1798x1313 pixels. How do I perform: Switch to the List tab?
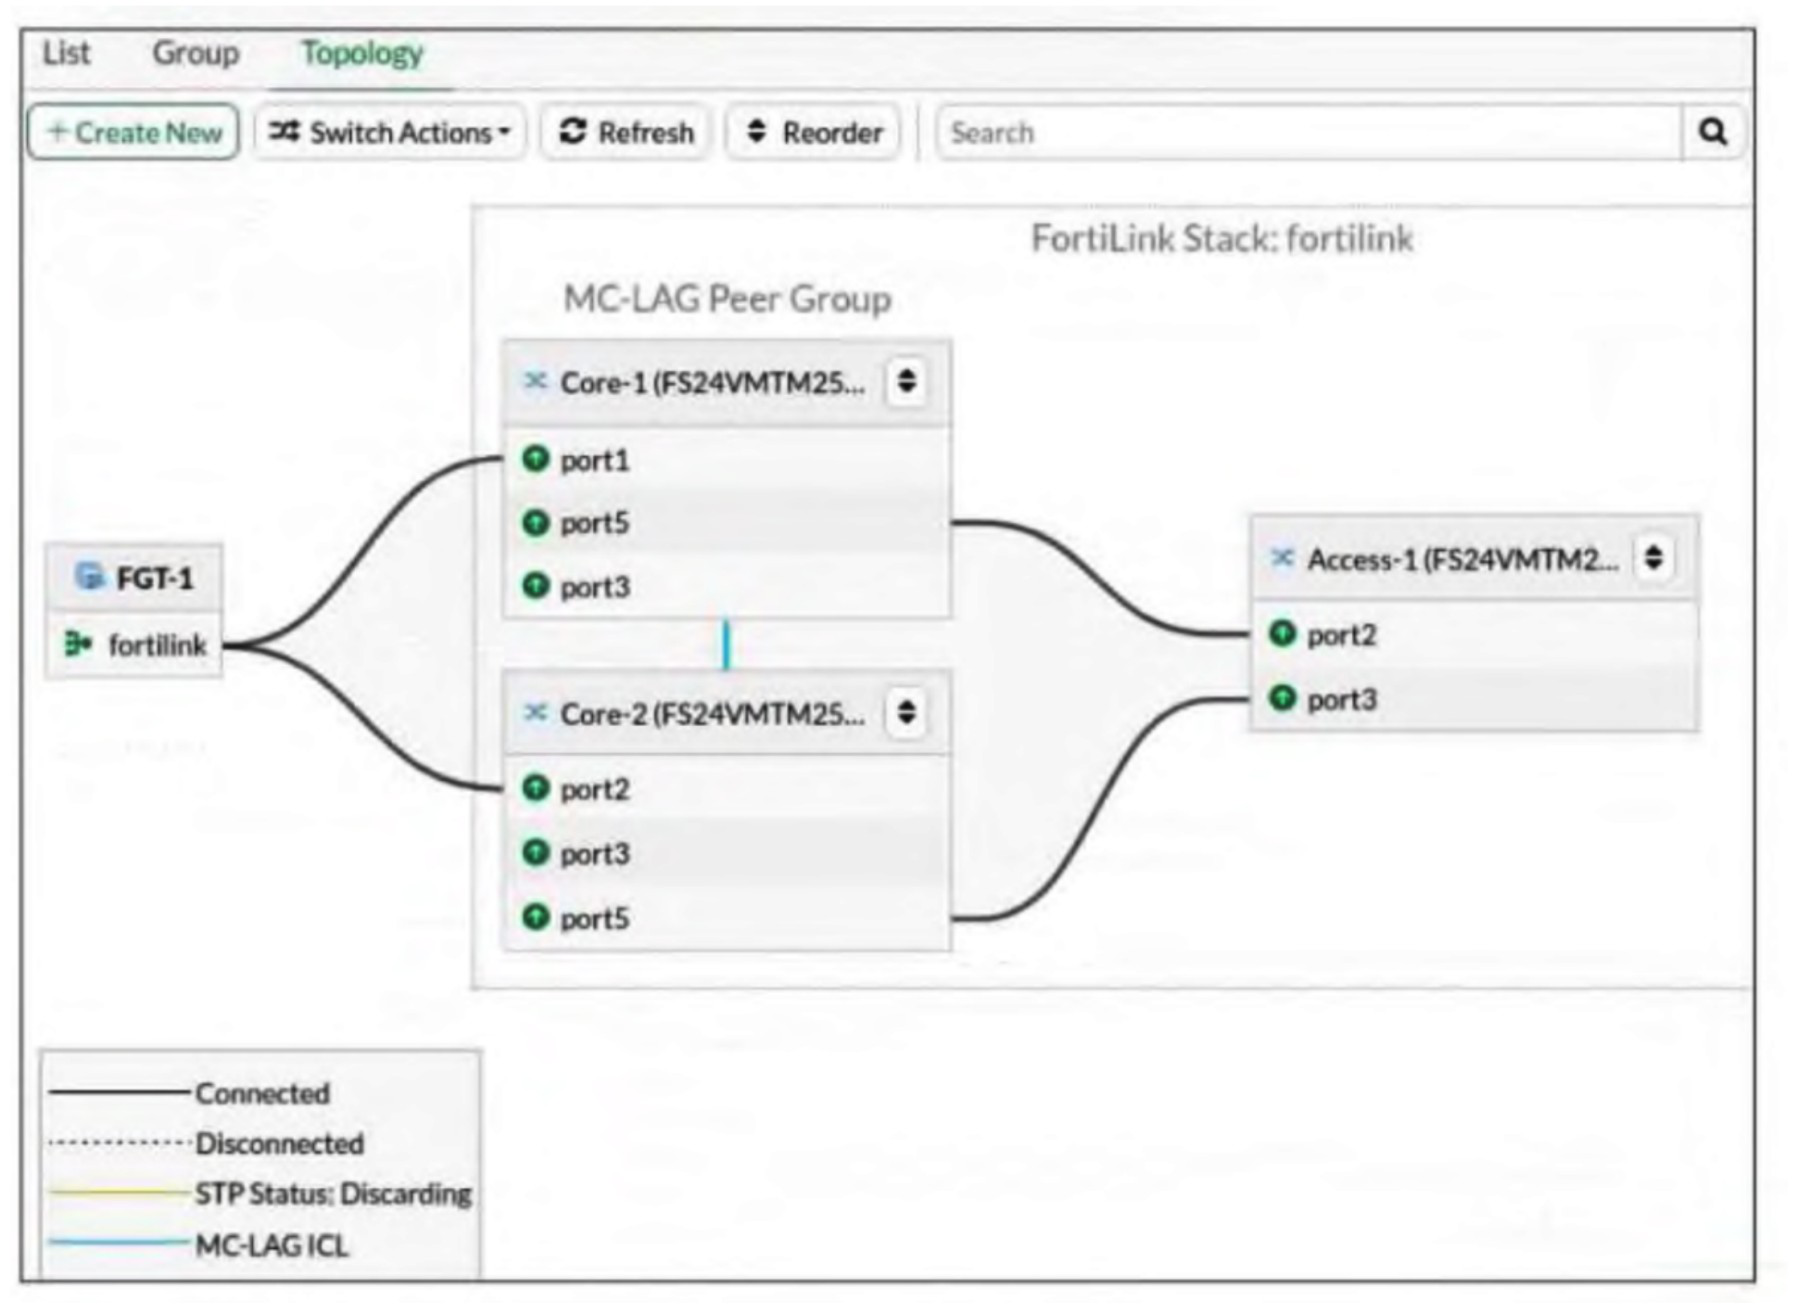coord(66,53)
